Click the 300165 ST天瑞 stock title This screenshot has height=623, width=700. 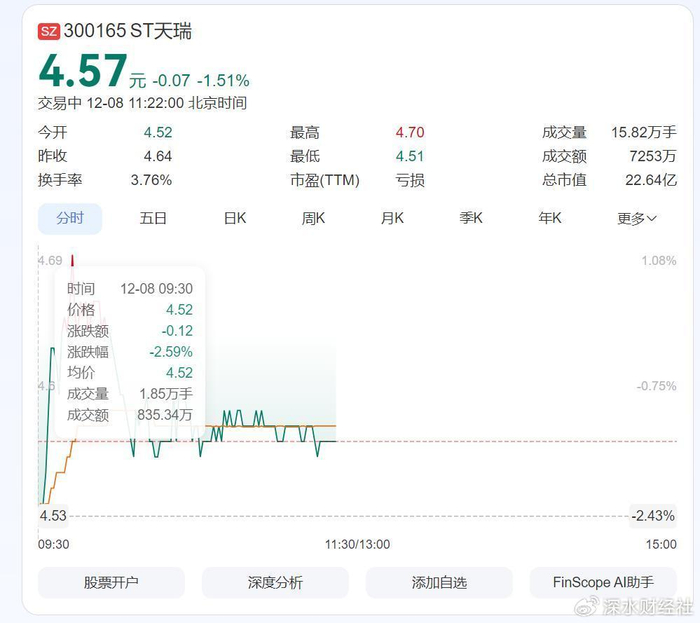coord(128,31)
